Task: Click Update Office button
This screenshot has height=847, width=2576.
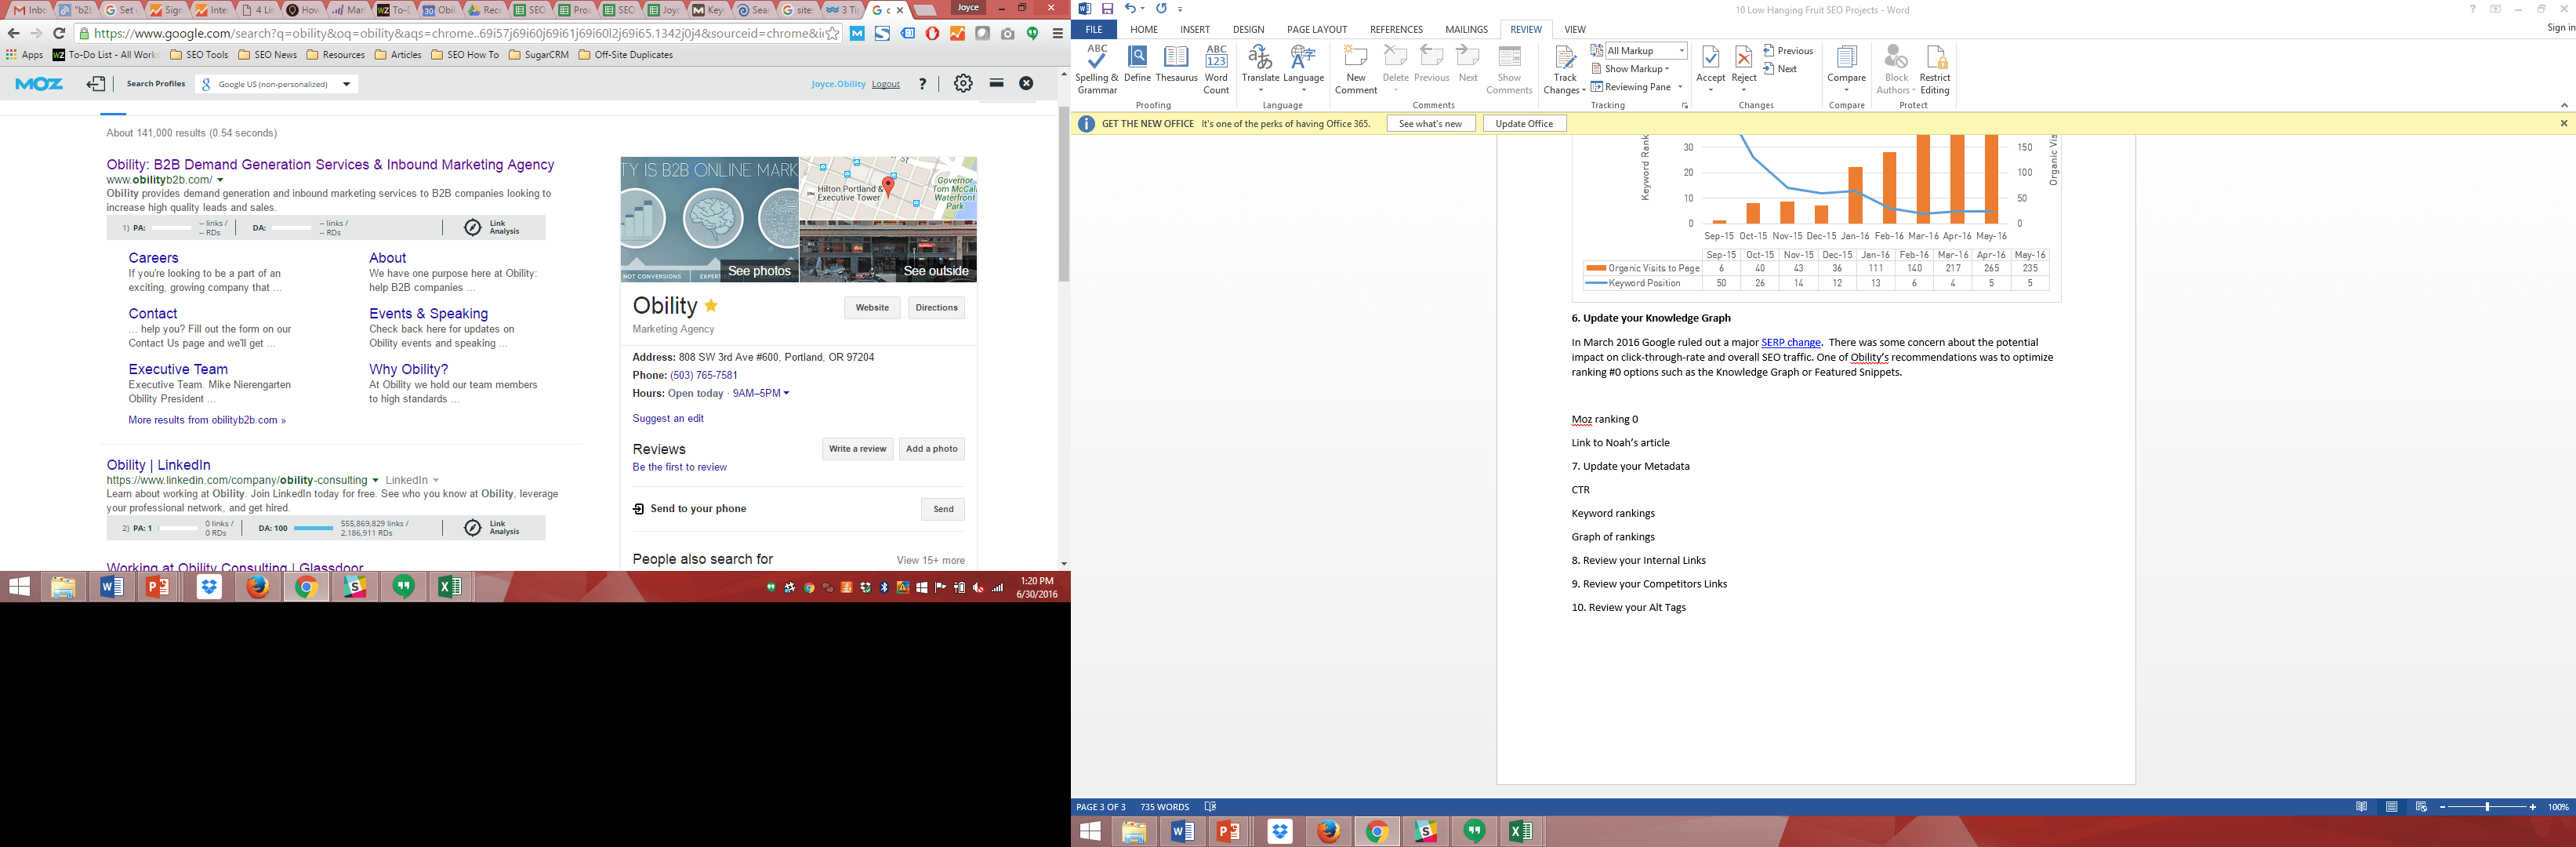Action: [1524, 124]
